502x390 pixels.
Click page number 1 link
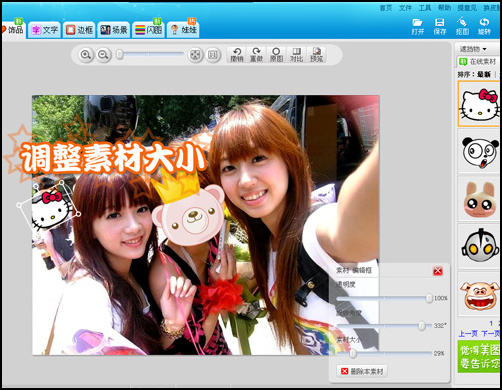coord(491,323)
